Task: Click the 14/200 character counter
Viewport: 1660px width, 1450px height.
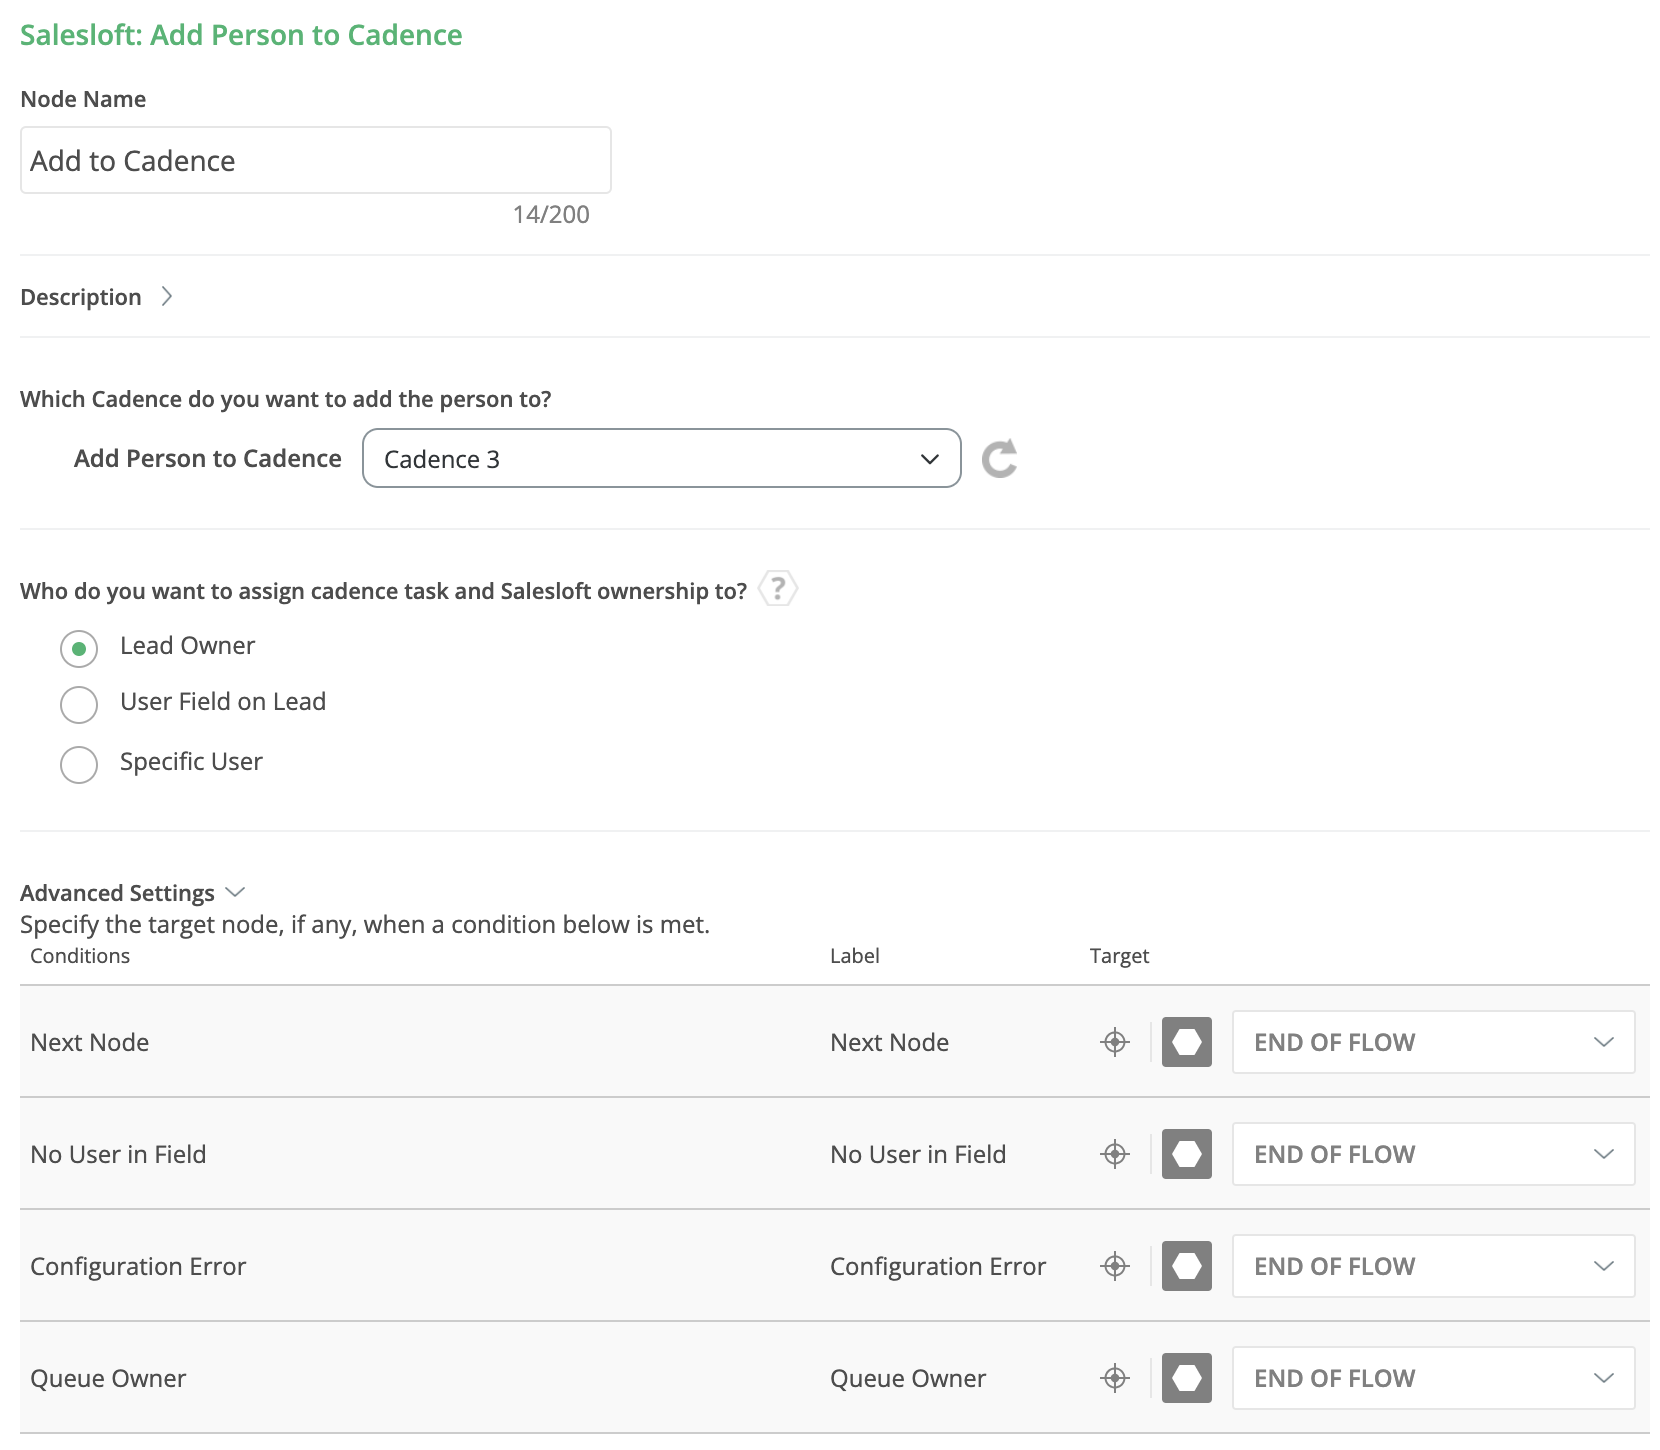Action: point(551,214)
